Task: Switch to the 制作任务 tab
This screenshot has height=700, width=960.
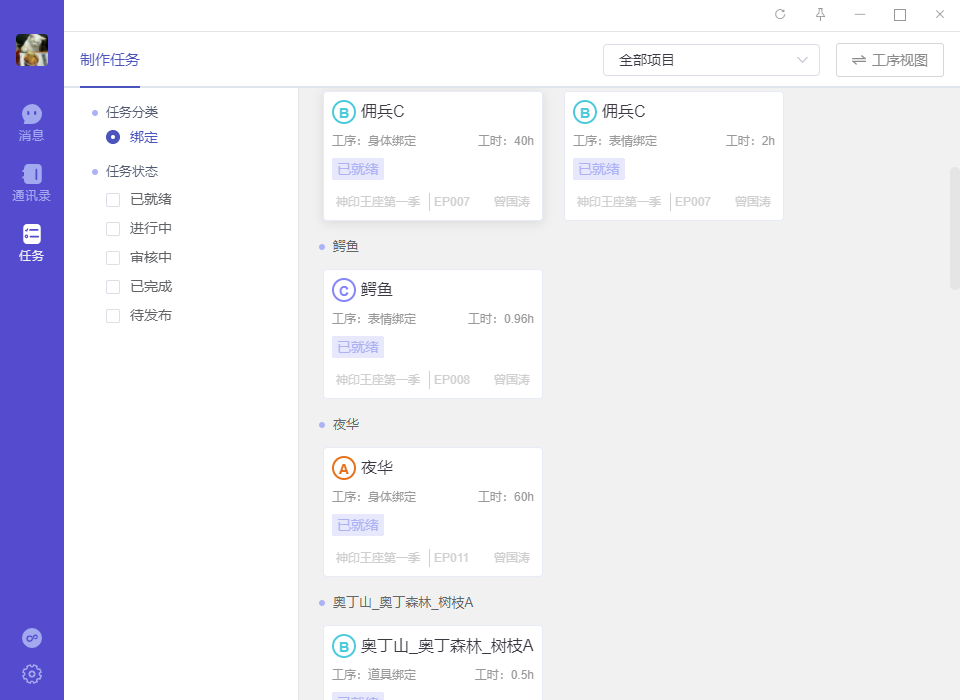Action: 110,60
